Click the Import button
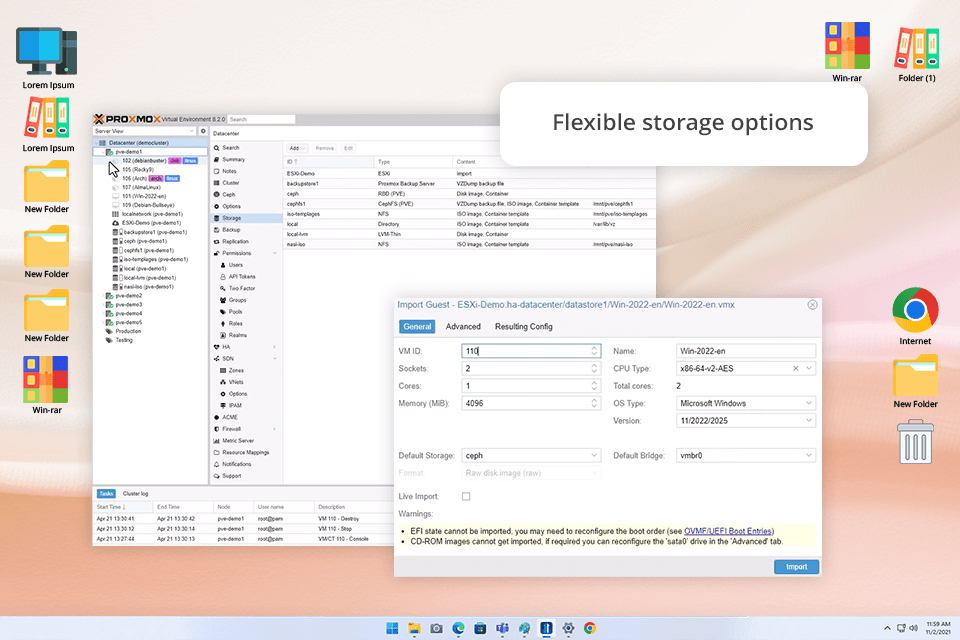Image resolution: width=960 pixels, height=640 pixels. click(796, 567)
